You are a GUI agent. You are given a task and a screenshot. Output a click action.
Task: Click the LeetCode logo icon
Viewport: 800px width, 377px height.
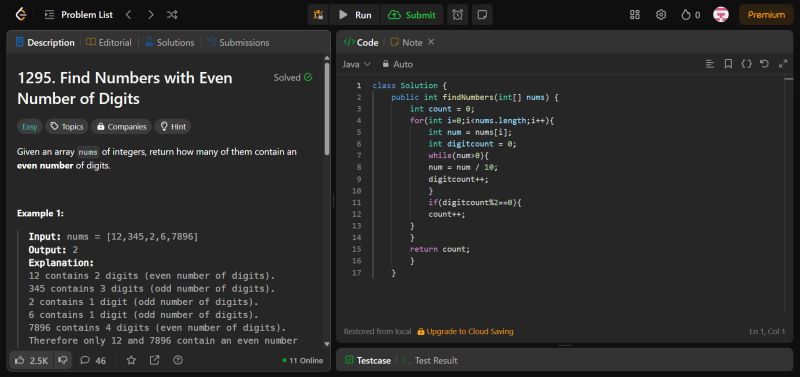pos(21,14)
